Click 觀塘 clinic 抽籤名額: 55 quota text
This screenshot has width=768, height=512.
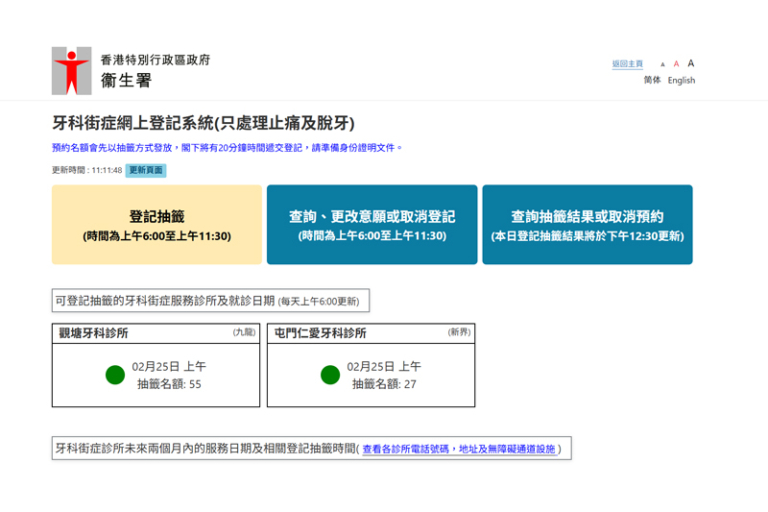pyautogui.click(x=168, y=384)
